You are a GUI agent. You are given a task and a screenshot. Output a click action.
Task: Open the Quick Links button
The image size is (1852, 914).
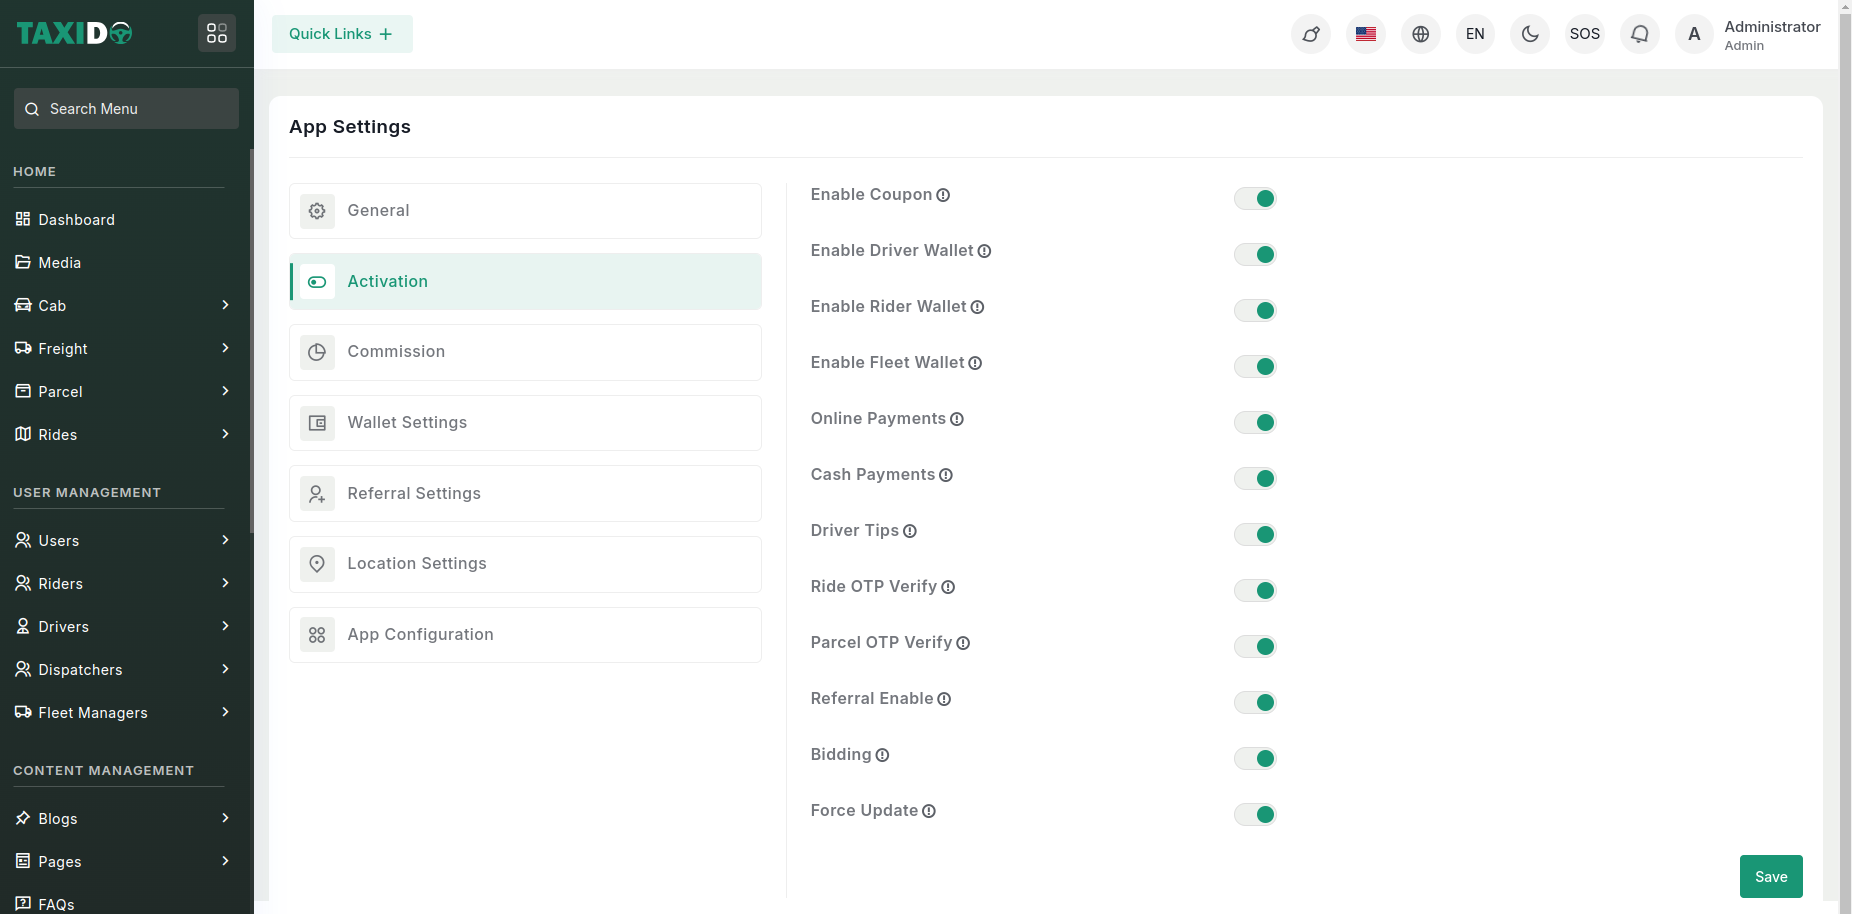pos(342,34)
